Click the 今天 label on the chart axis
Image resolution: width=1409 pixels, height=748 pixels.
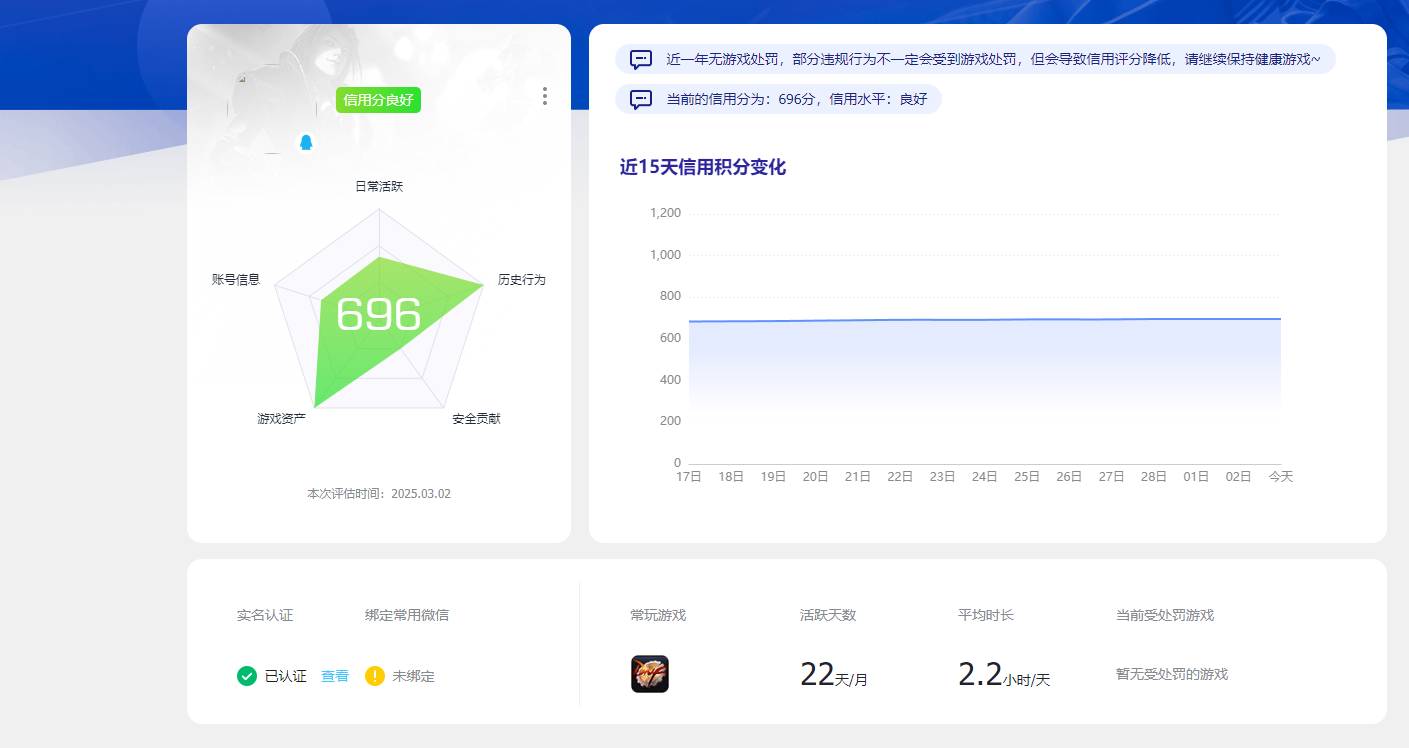1281,477
